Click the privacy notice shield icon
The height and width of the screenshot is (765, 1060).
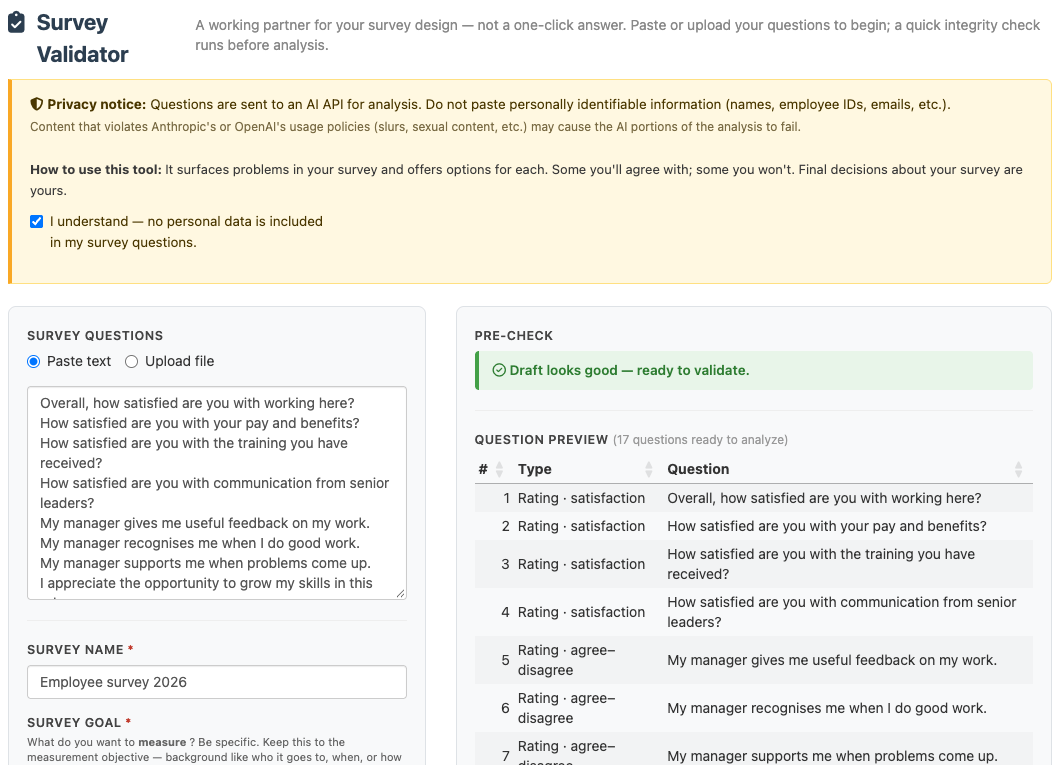[x=37, y=104]
